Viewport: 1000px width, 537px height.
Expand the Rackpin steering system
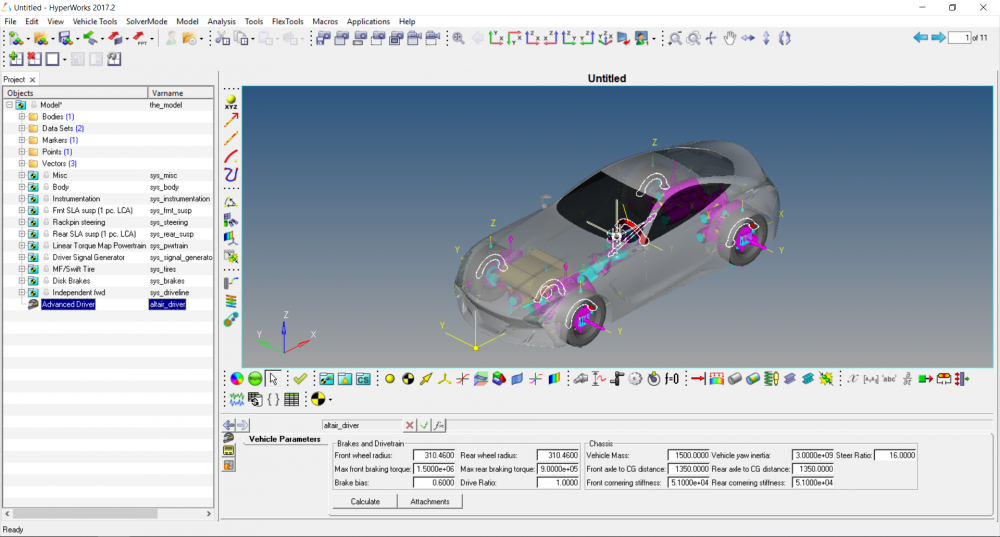pyautogui.click(x=22, y=222)
